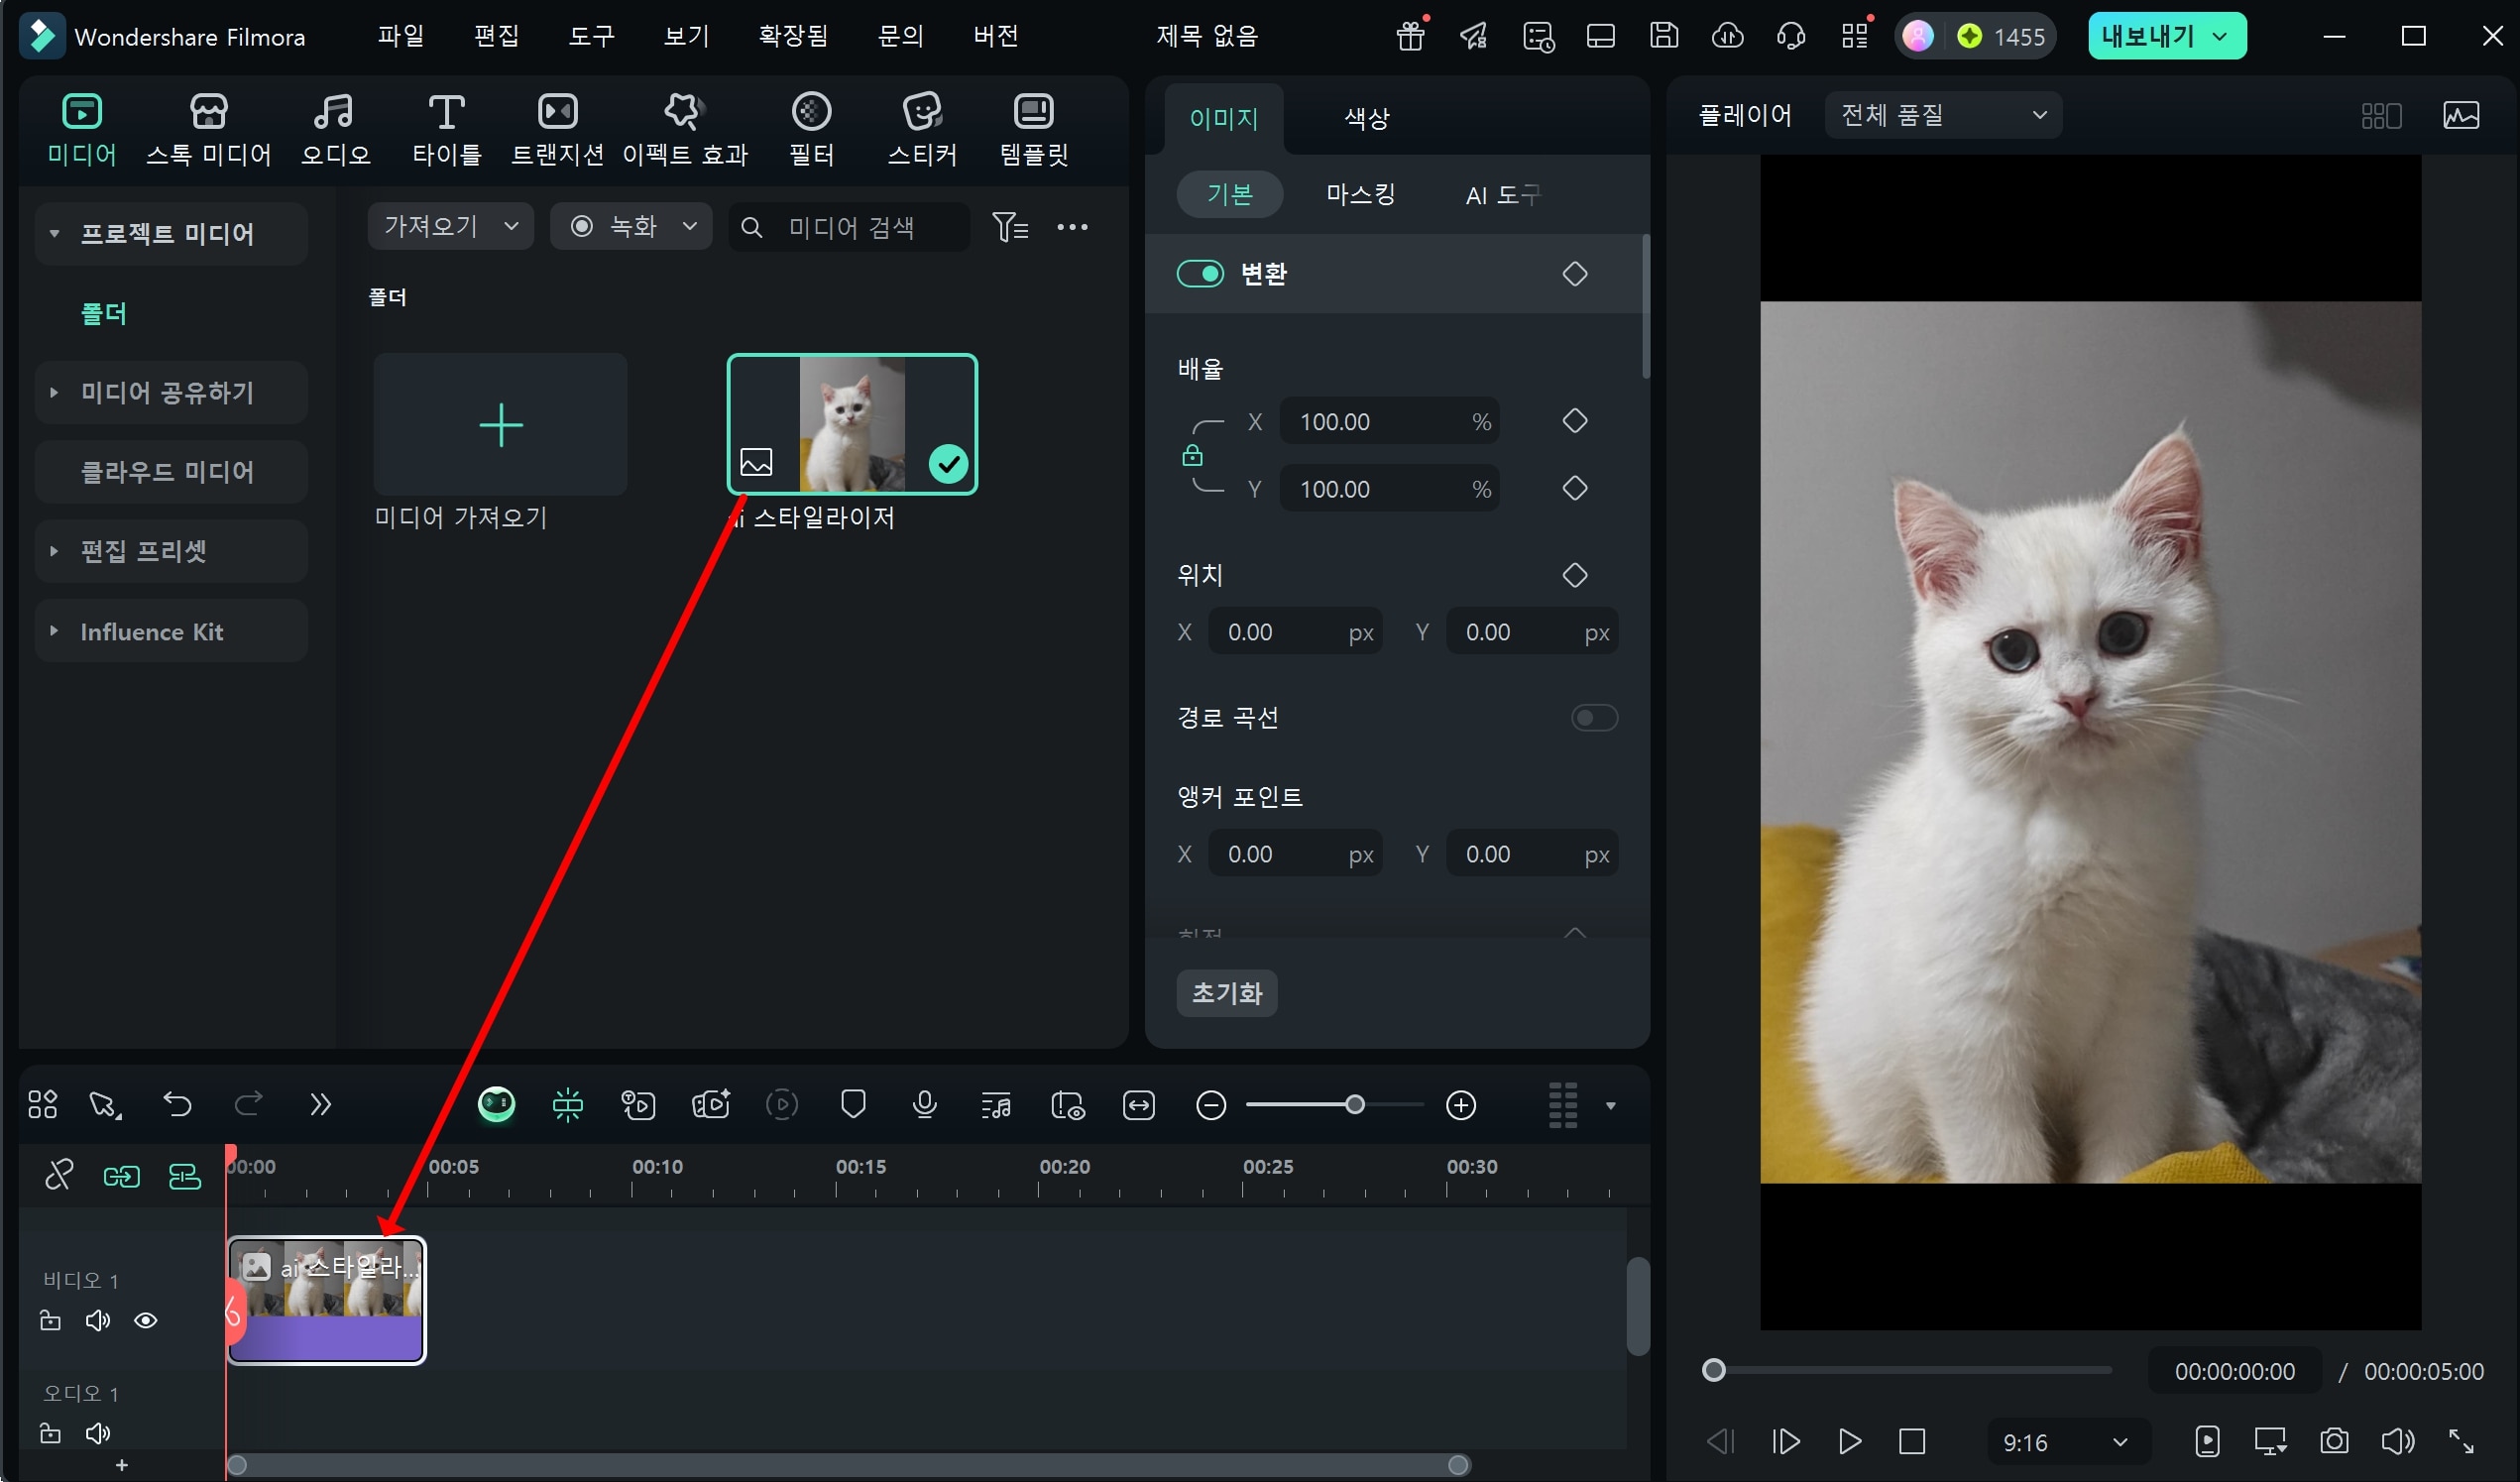Screen dimensions: 2520x1482
Task: Open the 가져오기 import dropdown
Action: [x=450, y=227]
